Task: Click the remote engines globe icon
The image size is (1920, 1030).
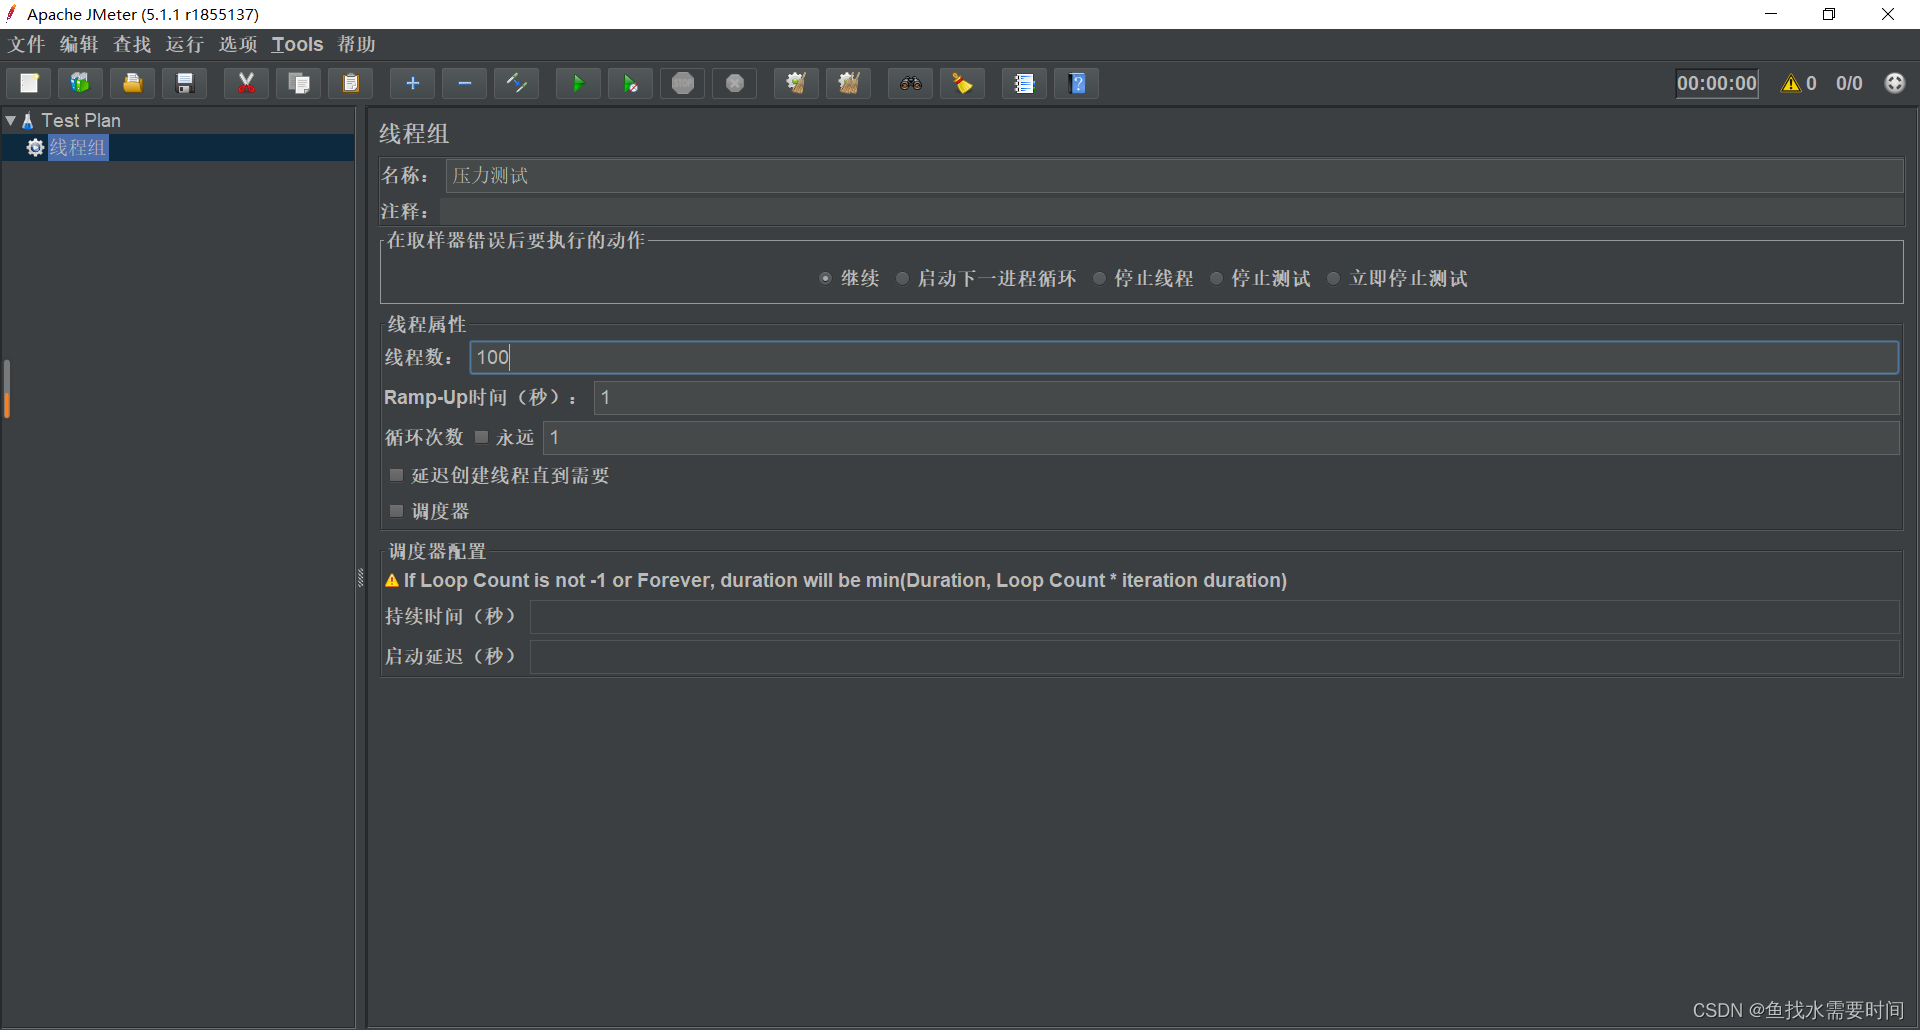Action: tap(1895, 83)
